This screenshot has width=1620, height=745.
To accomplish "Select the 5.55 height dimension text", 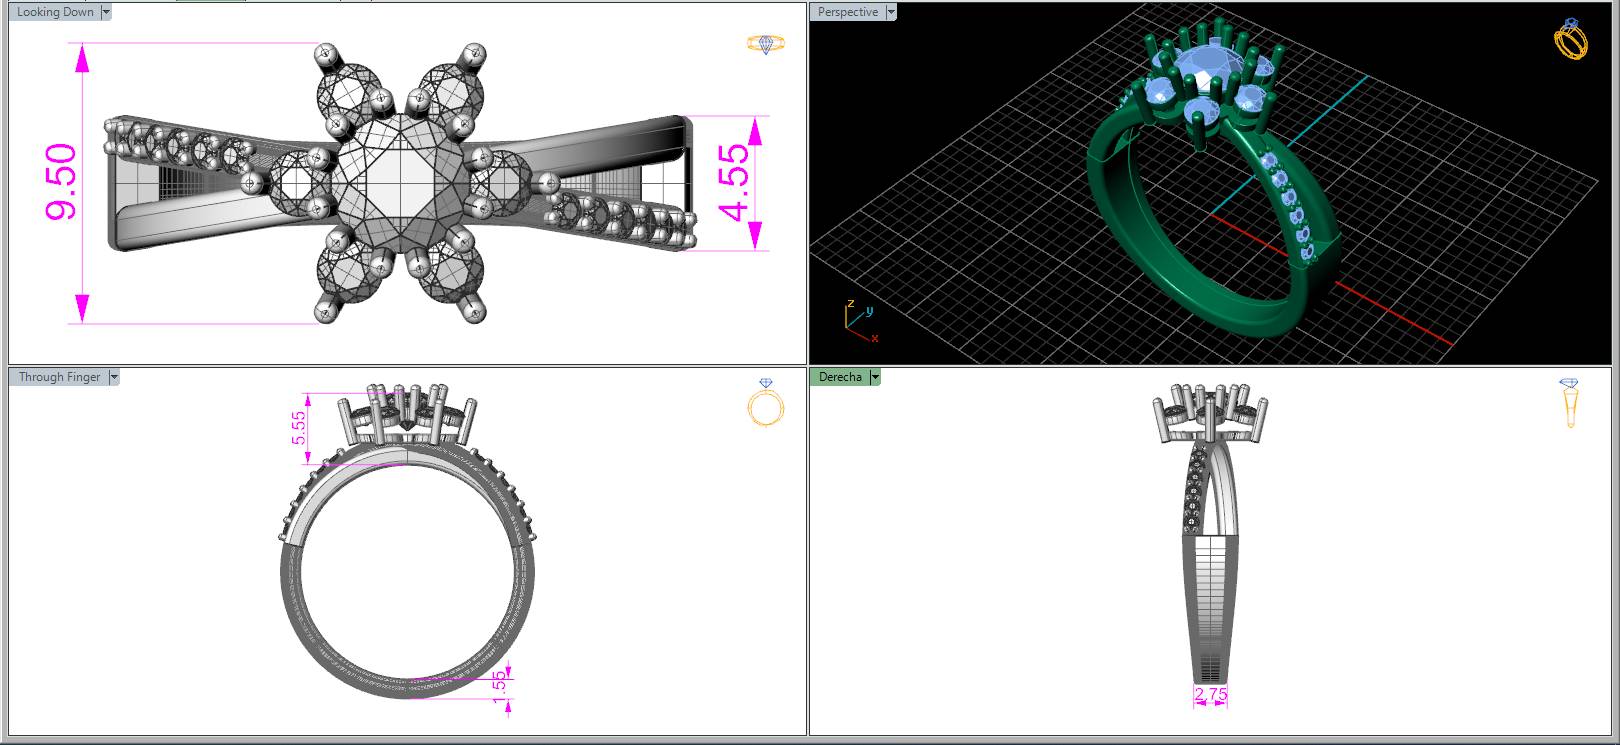I will point(299,428).
